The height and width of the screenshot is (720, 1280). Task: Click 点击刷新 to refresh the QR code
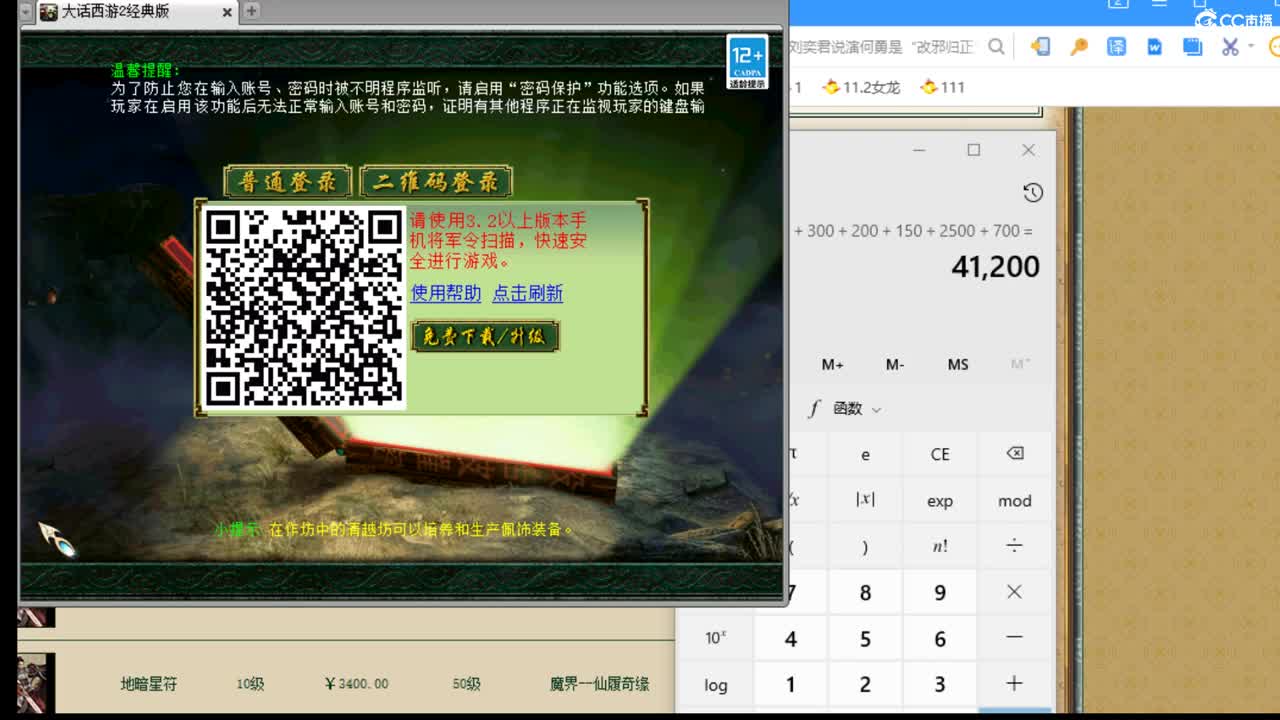[x=528, y=293]
